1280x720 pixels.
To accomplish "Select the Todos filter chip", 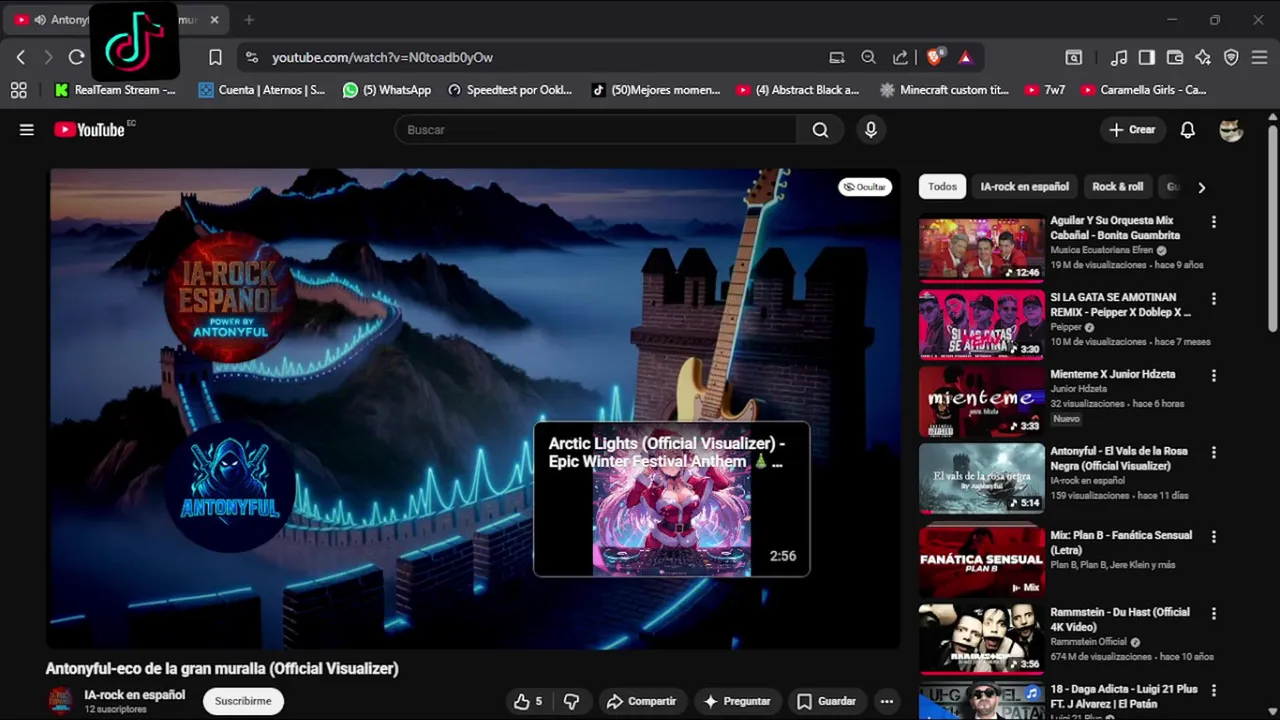I will pyautogui.click(x=942, y=187).
